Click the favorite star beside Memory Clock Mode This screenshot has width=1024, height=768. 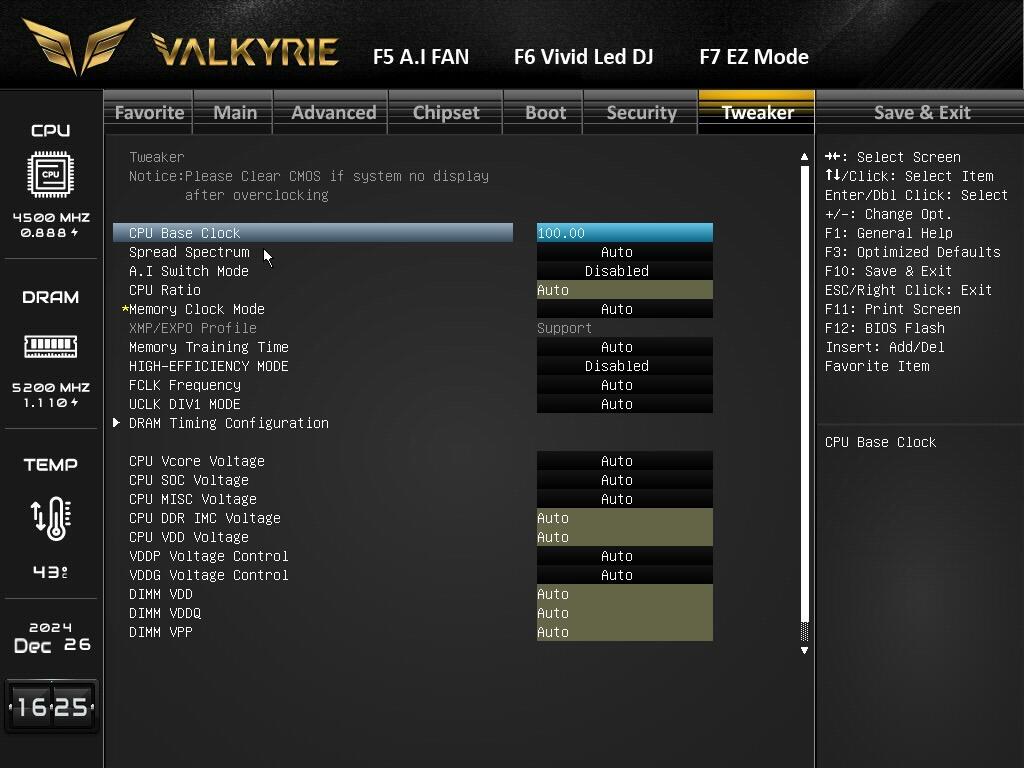coord(125,310)
